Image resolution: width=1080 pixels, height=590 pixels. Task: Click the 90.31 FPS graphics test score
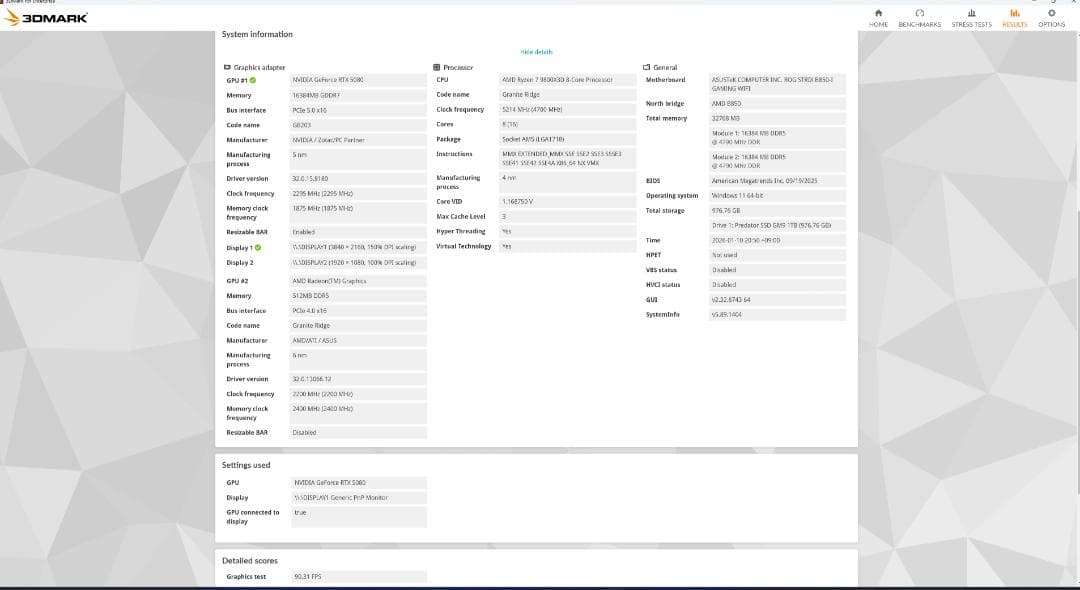coord(357,577)
